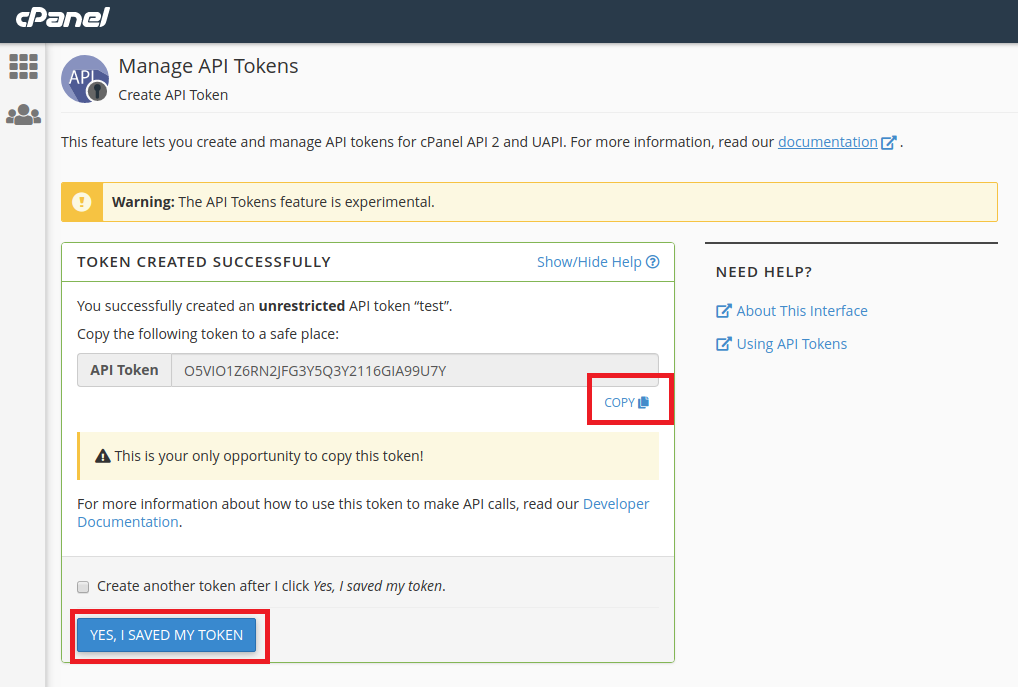Click the external link icon before Using API Tokens
Image resolution: width=1018 pixels, height=687 pixels.
723,343
